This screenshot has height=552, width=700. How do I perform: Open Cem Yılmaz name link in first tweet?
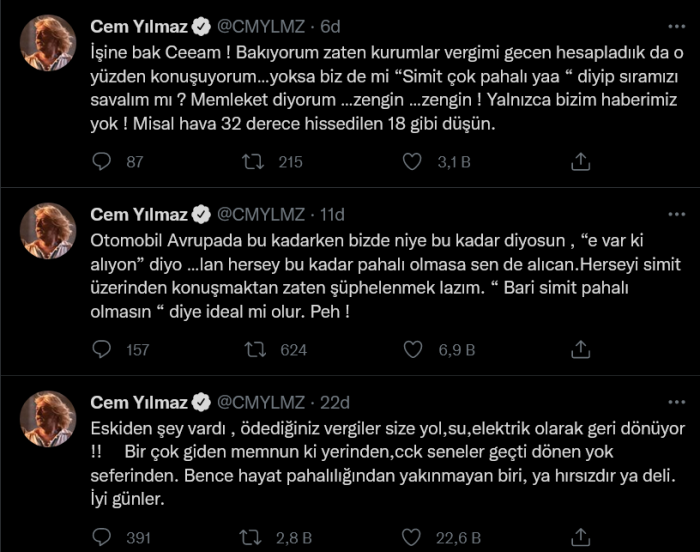point(138,25)
